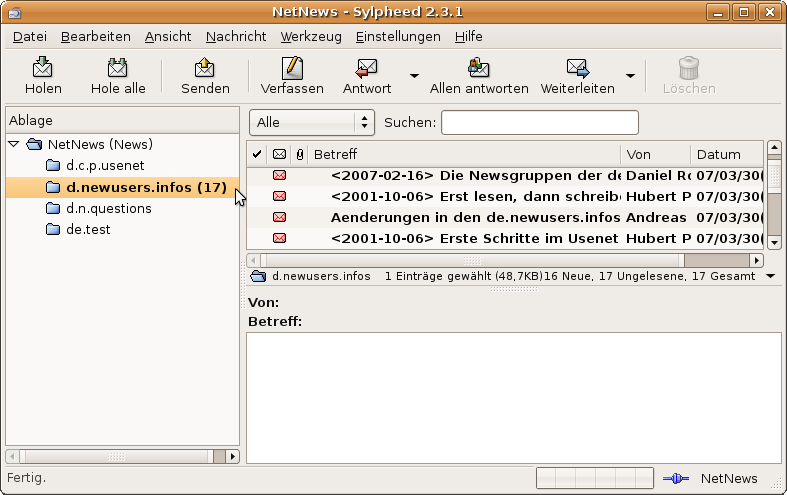
Task: Forward message with Weiterleiten icon
Action: 578,67
